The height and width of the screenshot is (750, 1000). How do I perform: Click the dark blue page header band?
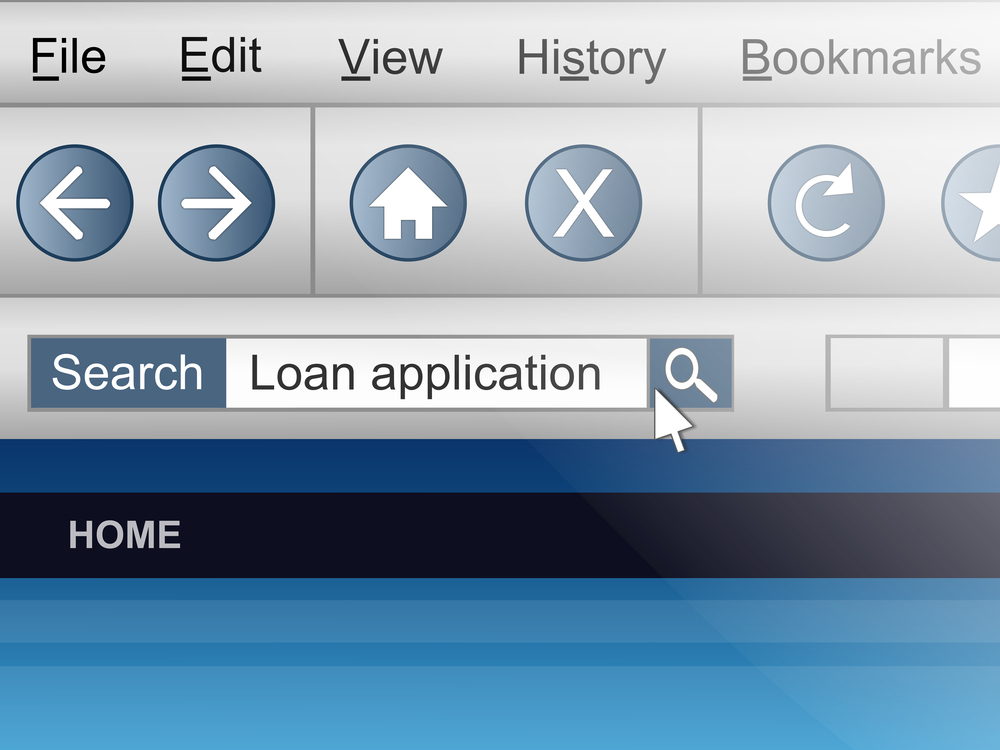click(500, 466)
